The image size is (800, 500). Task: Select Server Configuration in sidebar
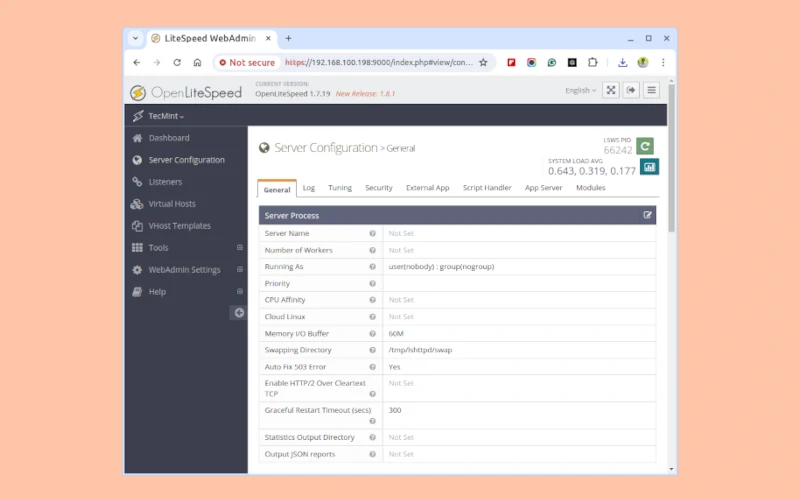[x=186, y=160]
